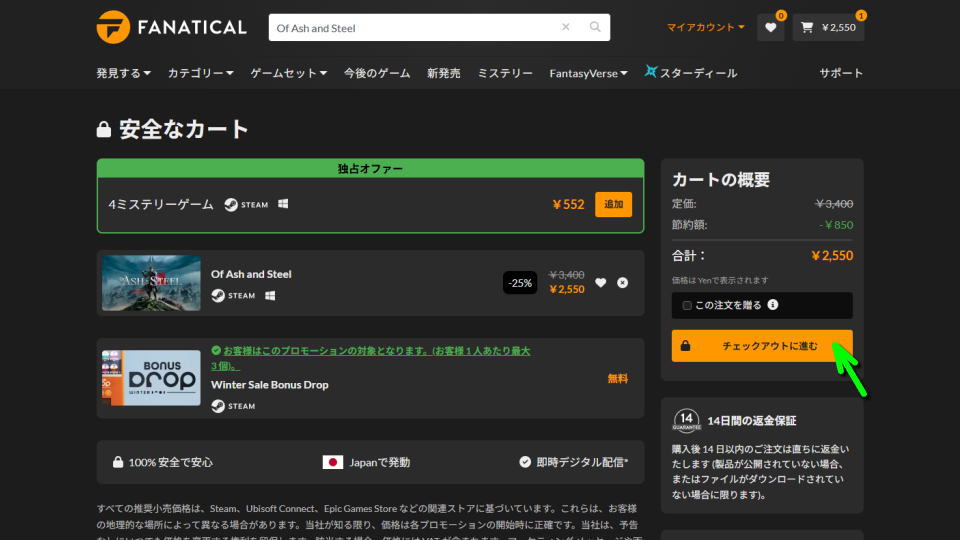This screenshot has height=540, width=960.
Task: Click the Of Ash and Steel thumbnail
Action: pyautogui.click(x=151, y=283)
